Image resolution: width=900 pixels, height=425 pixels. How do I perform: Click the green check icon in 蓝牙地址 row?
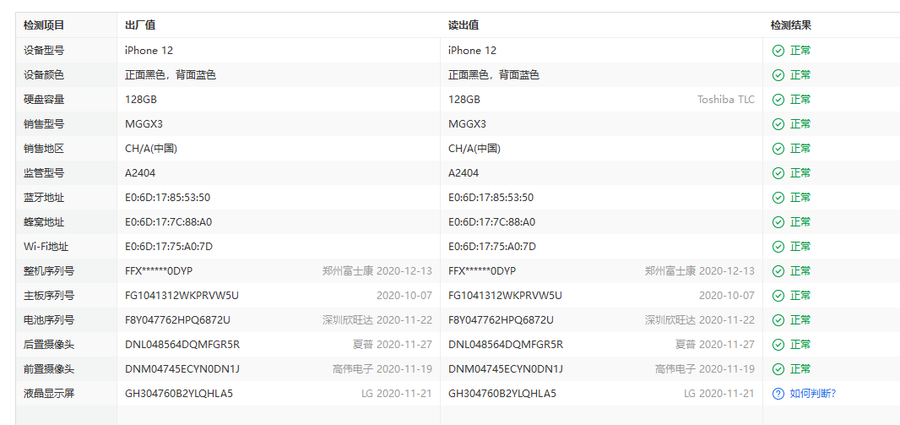[778, 198]
